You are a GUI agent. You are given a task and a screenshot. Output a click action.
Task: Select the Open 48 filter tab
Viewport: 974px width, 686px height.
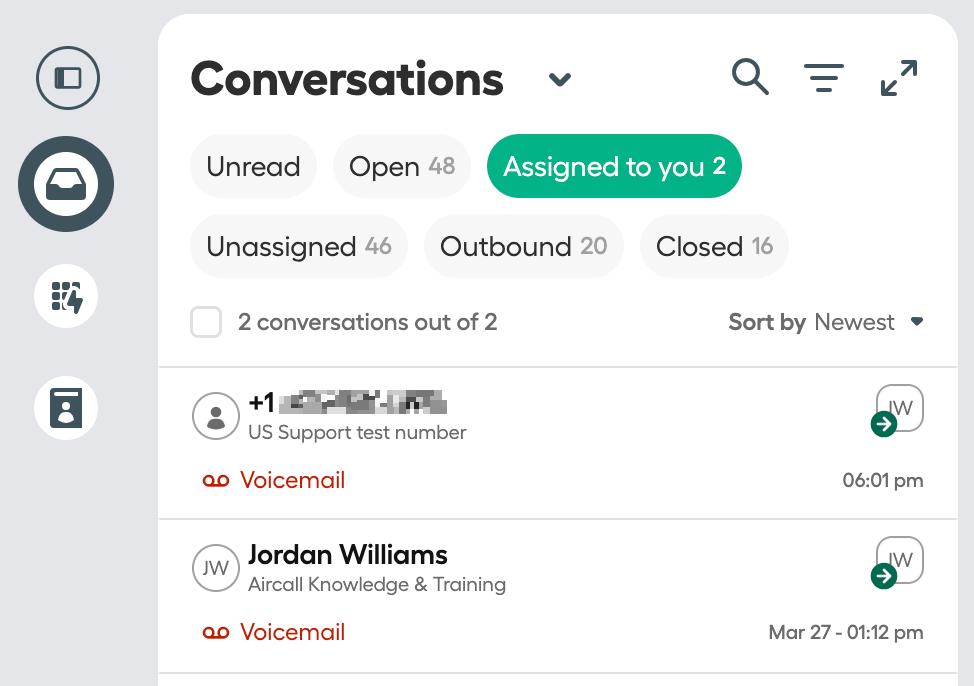pos(402,167)
